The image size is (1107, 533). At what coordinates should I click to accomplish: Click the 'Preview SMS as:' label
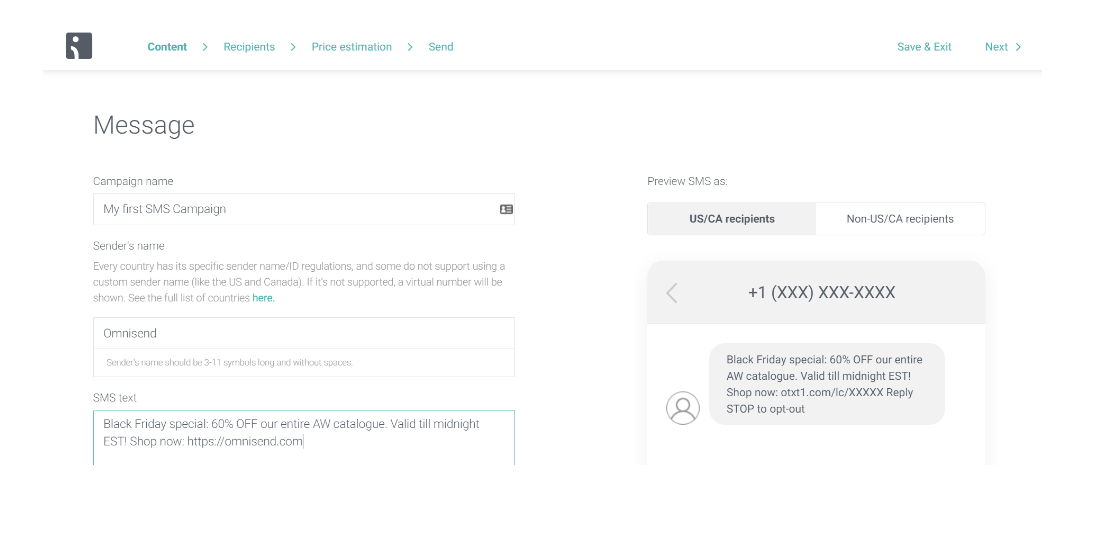coord(688,181)
